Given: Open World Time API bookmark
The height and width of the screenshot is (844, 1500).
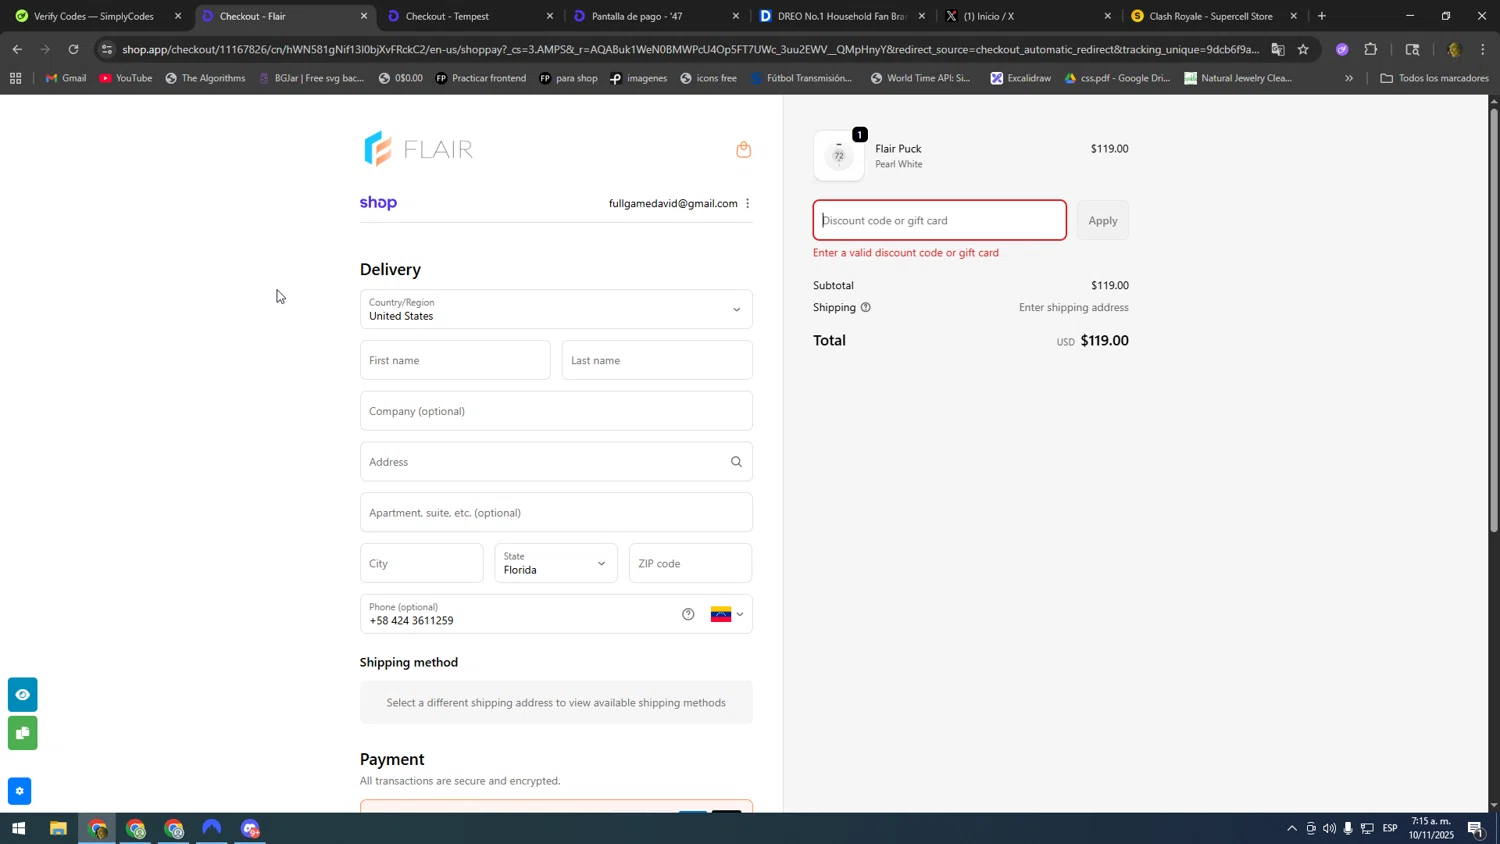Looking at the screenshot, I should (x=918, y=78).
